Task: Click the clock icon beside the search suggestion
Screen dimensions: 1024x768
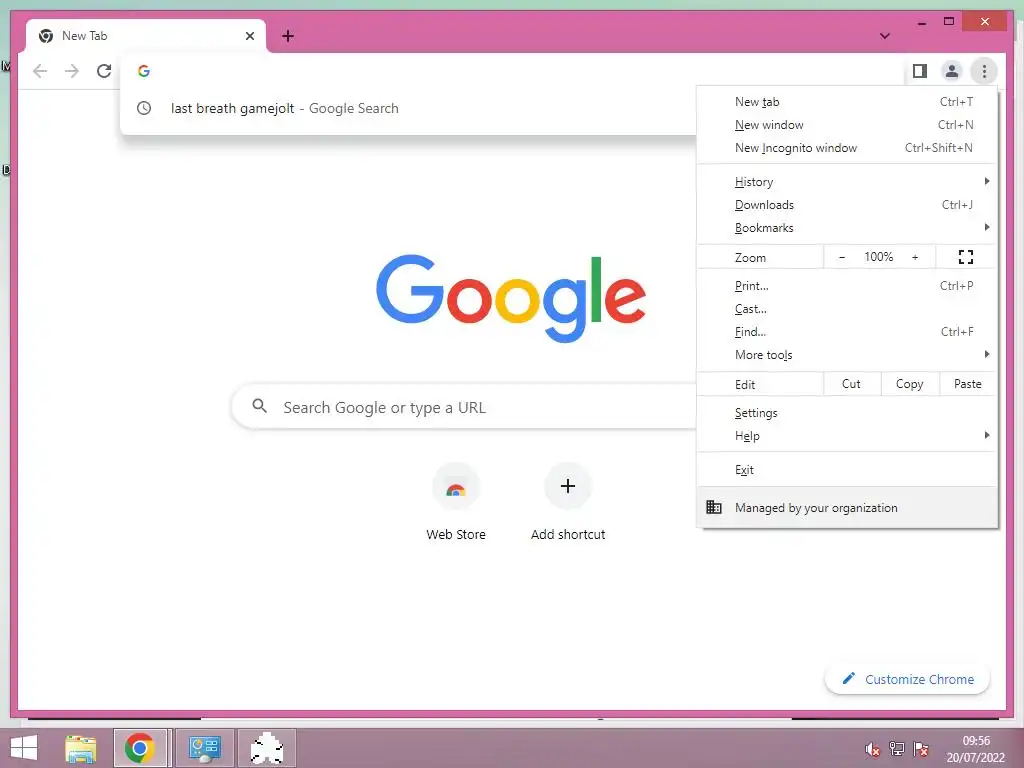Action: [x=144, y=108]
